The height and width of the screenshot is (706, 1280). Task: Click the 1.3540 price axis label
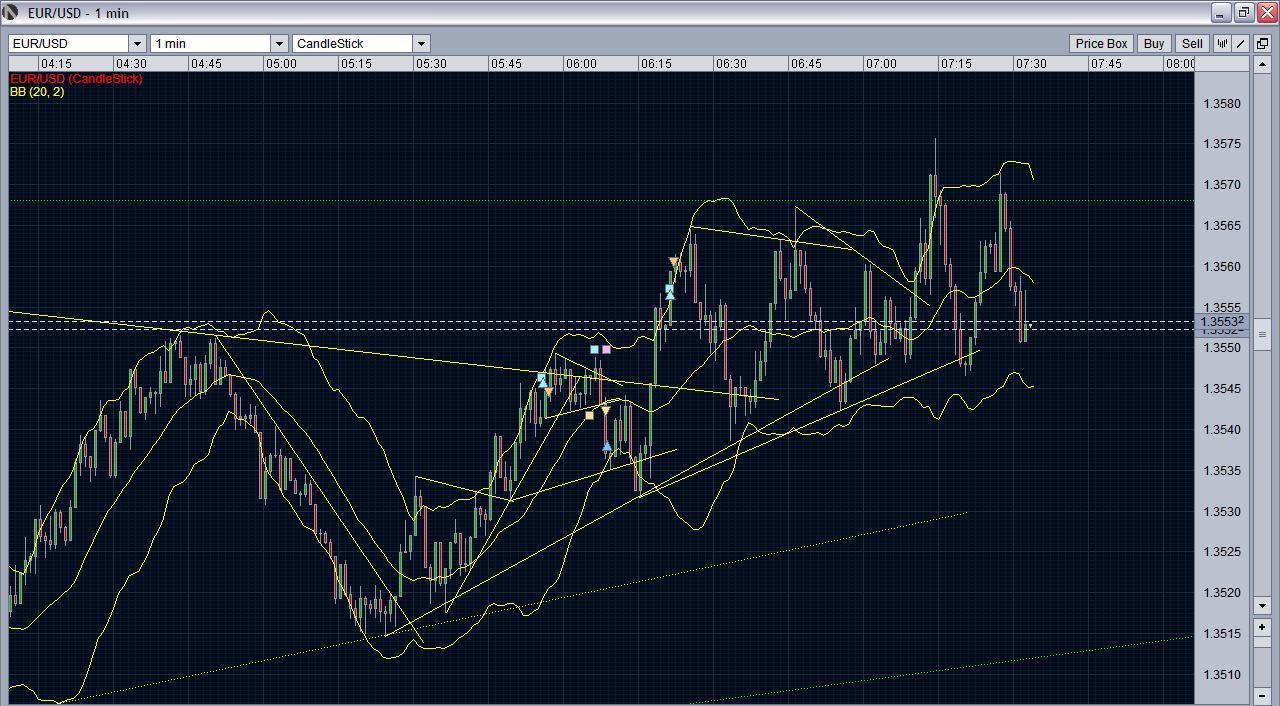(1221, 430)
